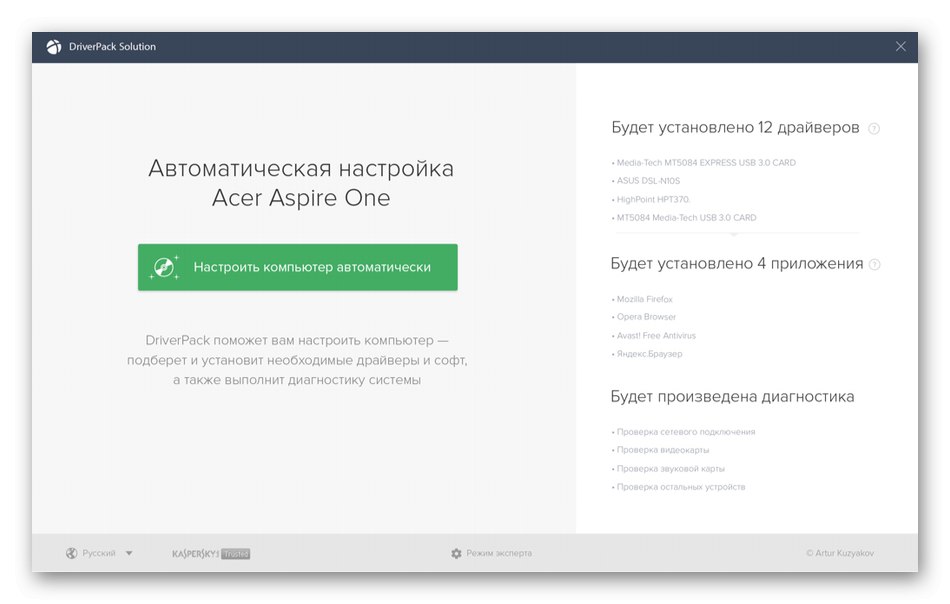
Task: Open help icon next to 12 драйверов heading
Action: pos(874,128)
